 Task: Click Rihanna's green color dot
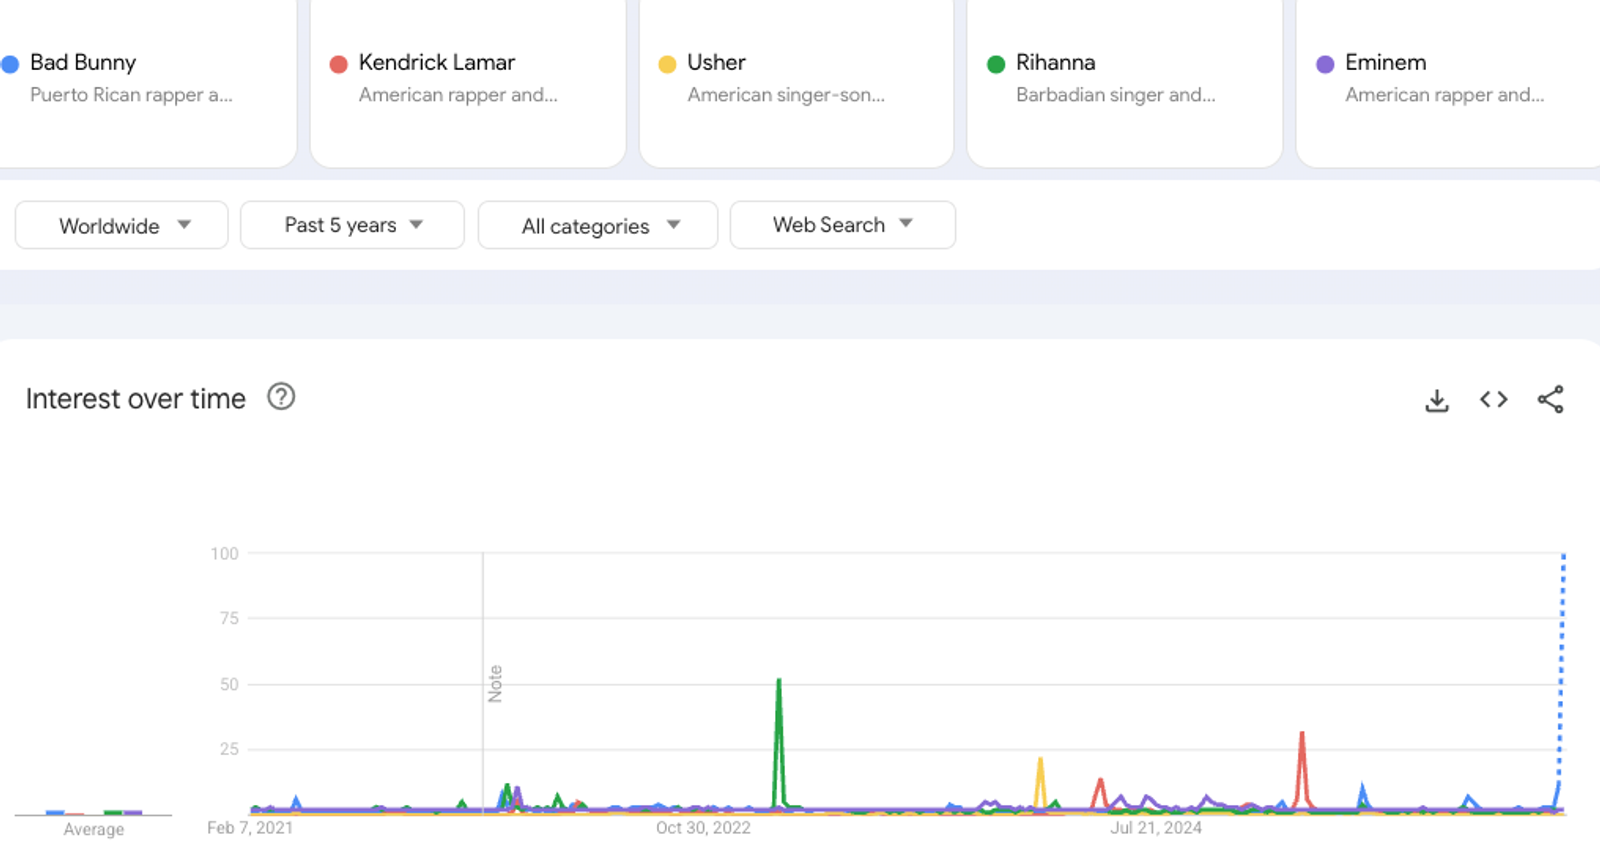point(996,64)
